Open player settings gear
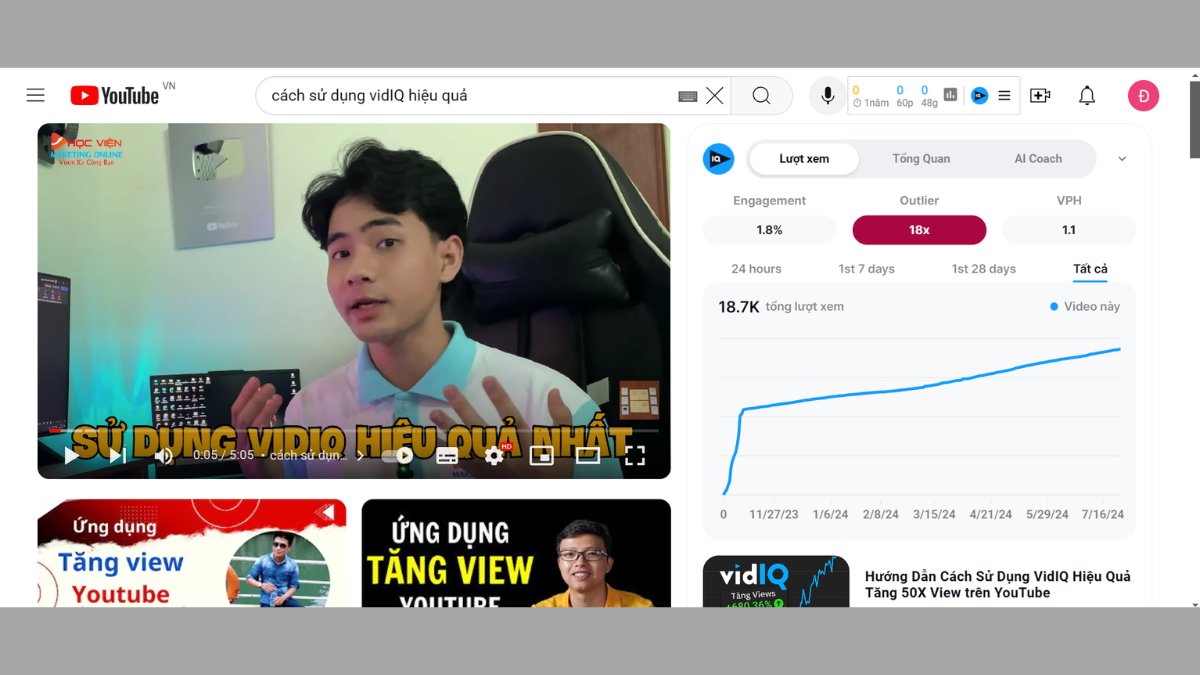The height and width of the screenshot is (675, 1200). 494,456
